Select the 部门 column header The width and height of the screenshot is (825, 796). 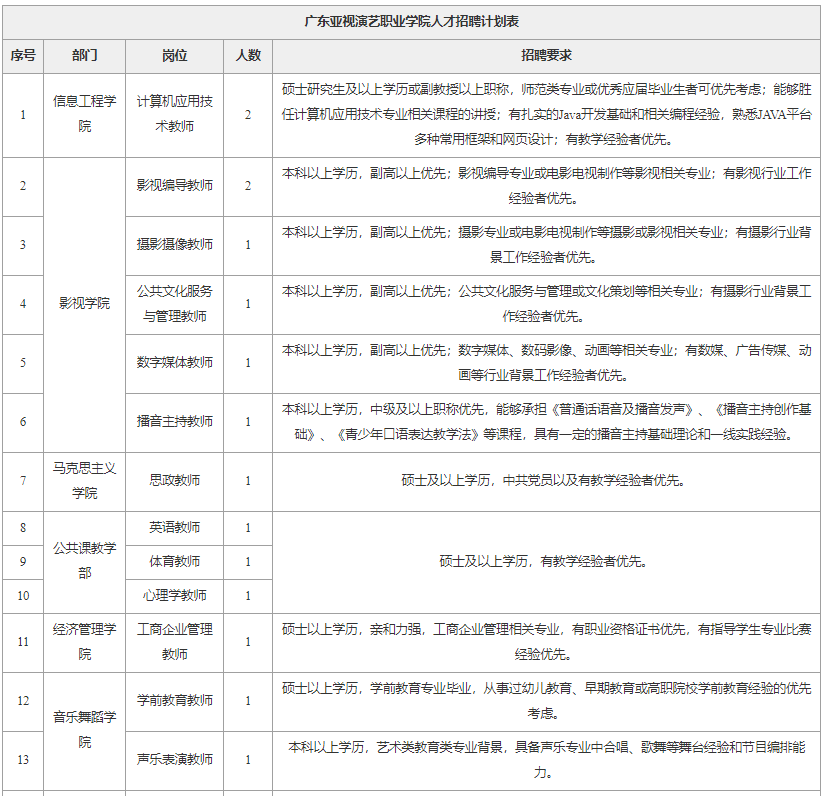(x=84, y=56)
